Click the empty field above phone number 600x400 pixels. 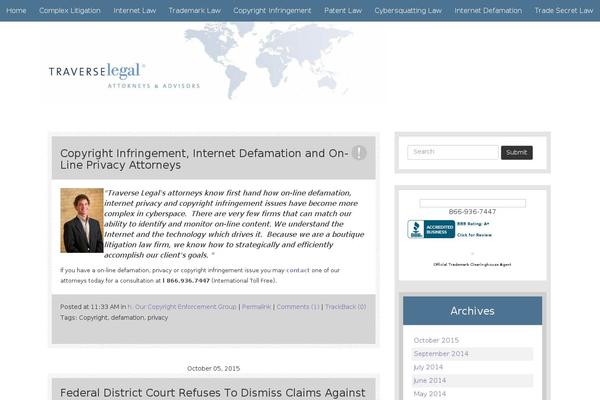(472, 203)
